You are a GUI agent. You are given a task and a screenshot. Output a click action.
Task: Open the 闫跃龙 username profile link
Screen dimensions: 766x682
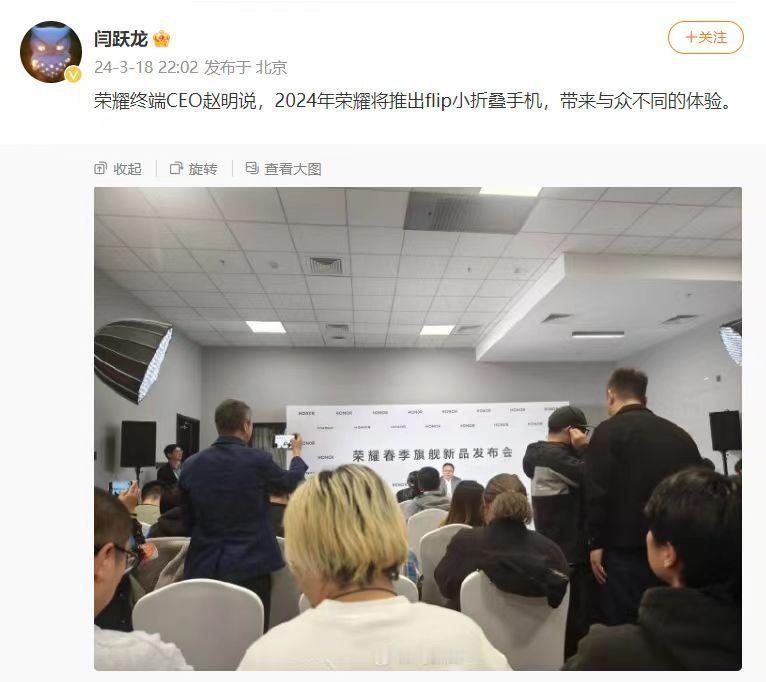click(121, 39)
